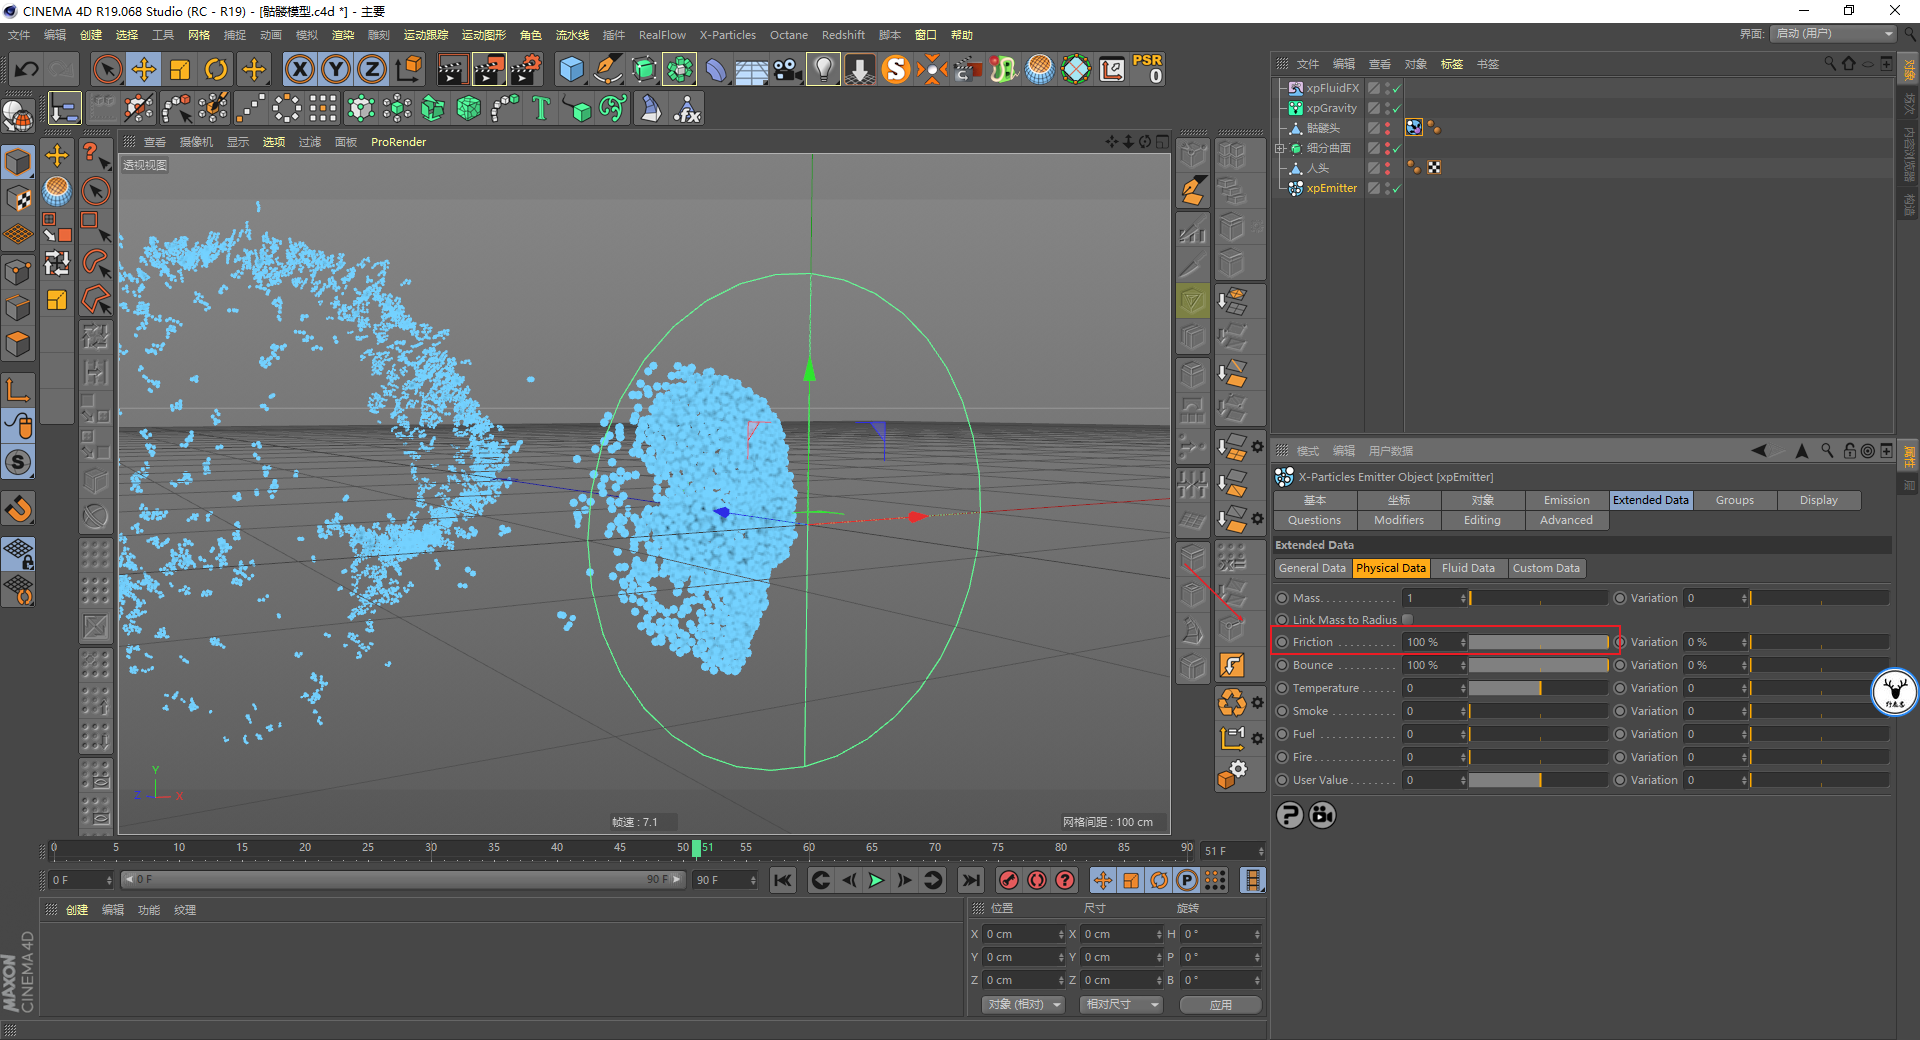Screen dimensions: 1920x1040
Task: Open the 相对尺寸 dropdown
Action: coord(1121,1004)
